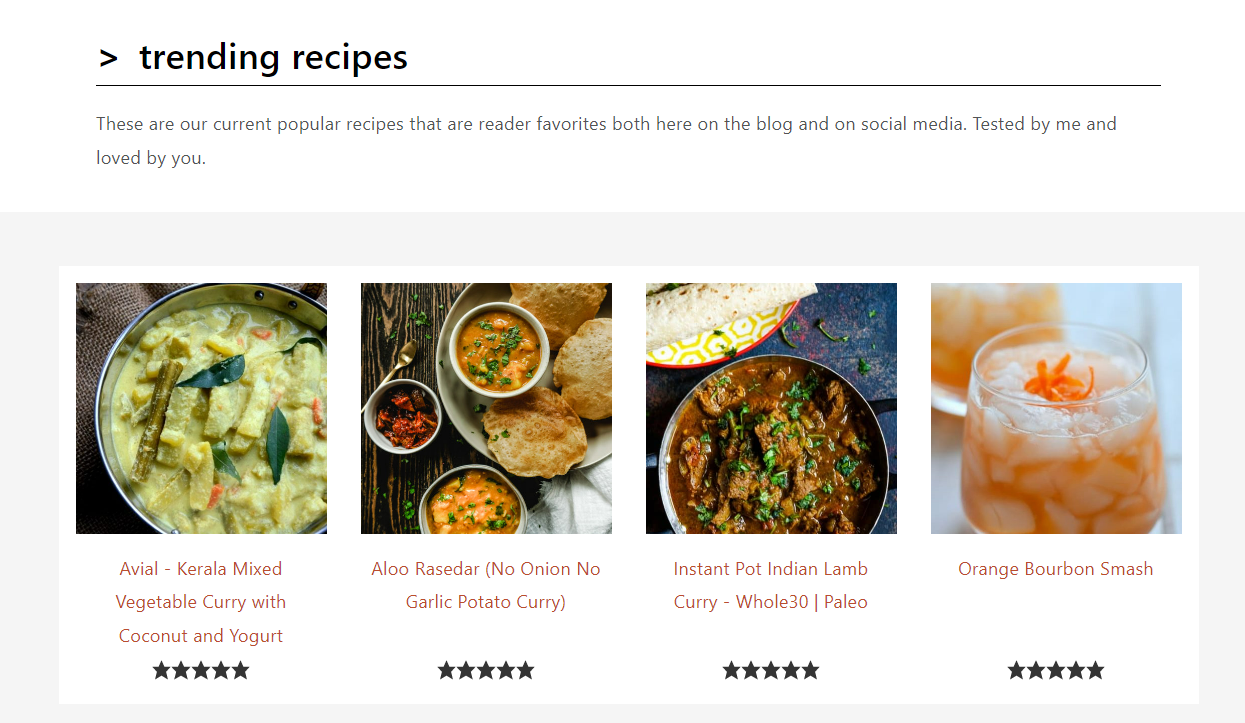Click the arrow before trending recipes heading

click(108, 58)
